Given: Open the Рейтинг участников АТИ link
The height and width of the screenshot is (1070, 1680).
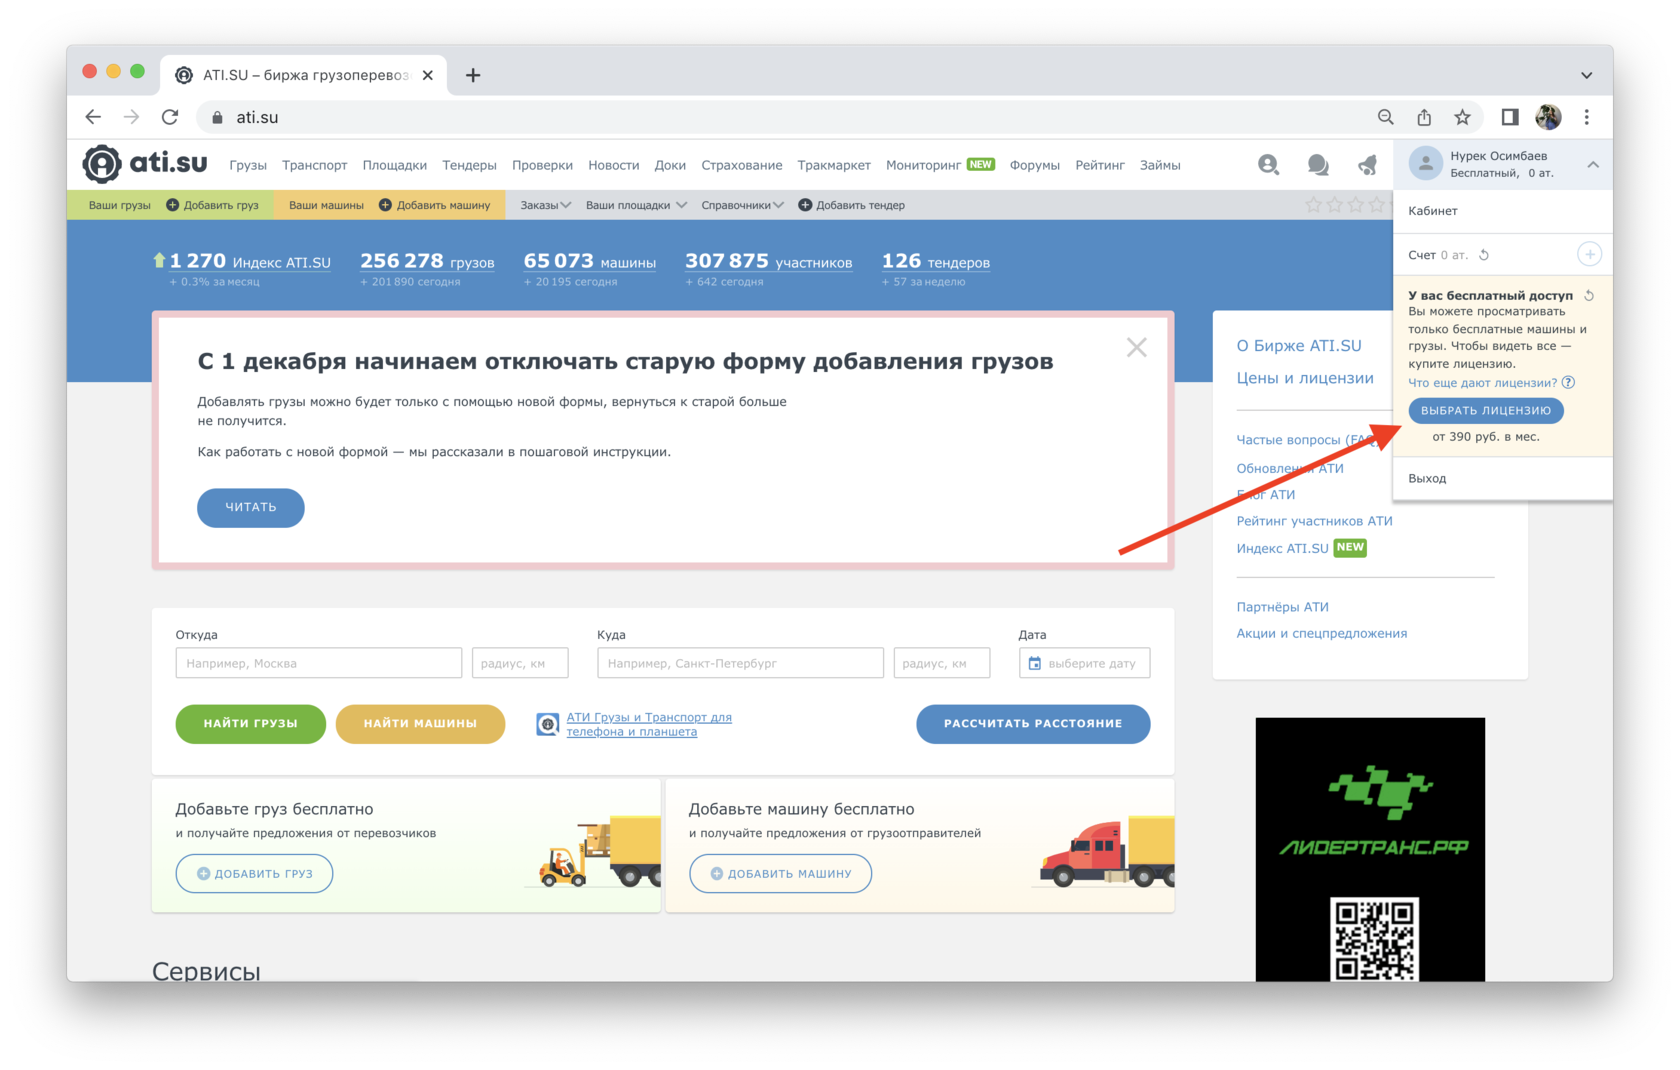Looking at the screenshot, I should point(1314,521).
